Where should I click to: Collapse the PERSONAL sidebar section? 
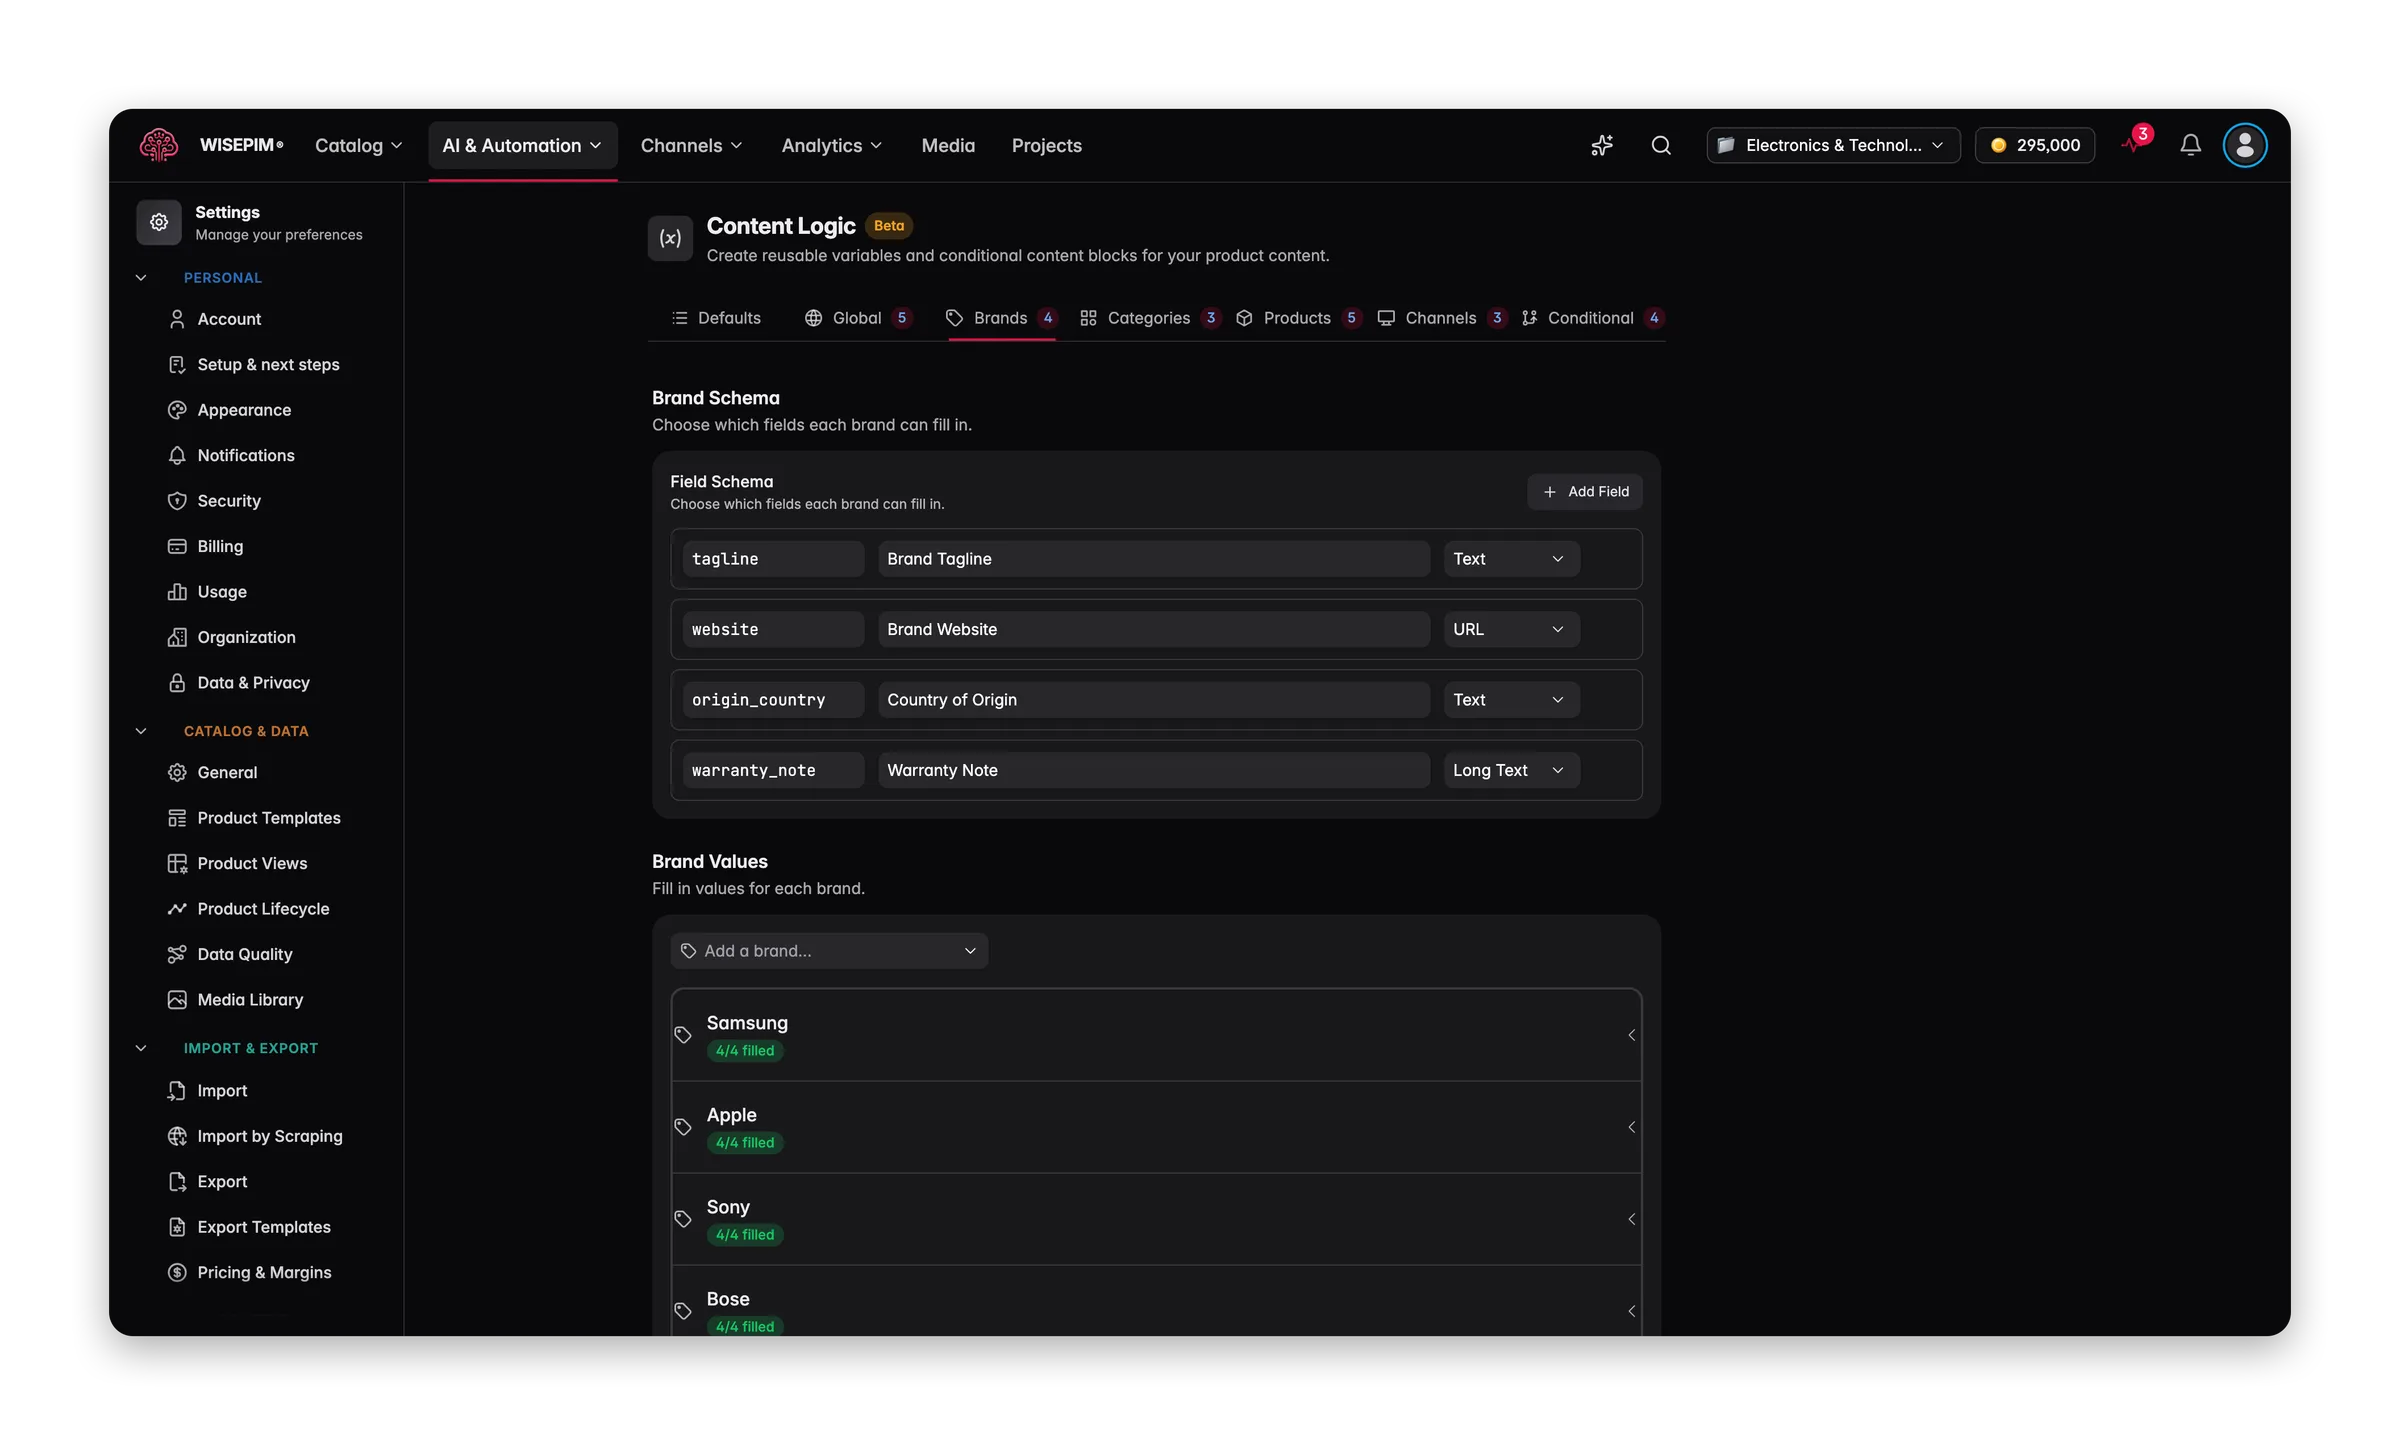[x=141, y=278]
